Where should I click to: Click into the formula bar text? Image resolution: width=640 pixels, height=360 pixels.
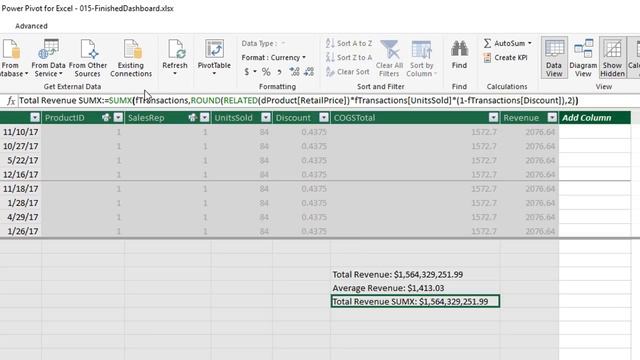click(298, 100)
